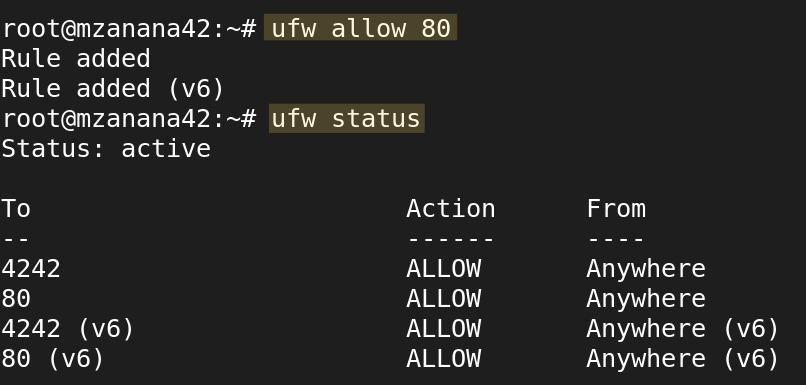The image size is (806, 385).
Task: Click 'Anywhere' in the 4242 row
Action: pyautogui.click(x=646, y=269)
